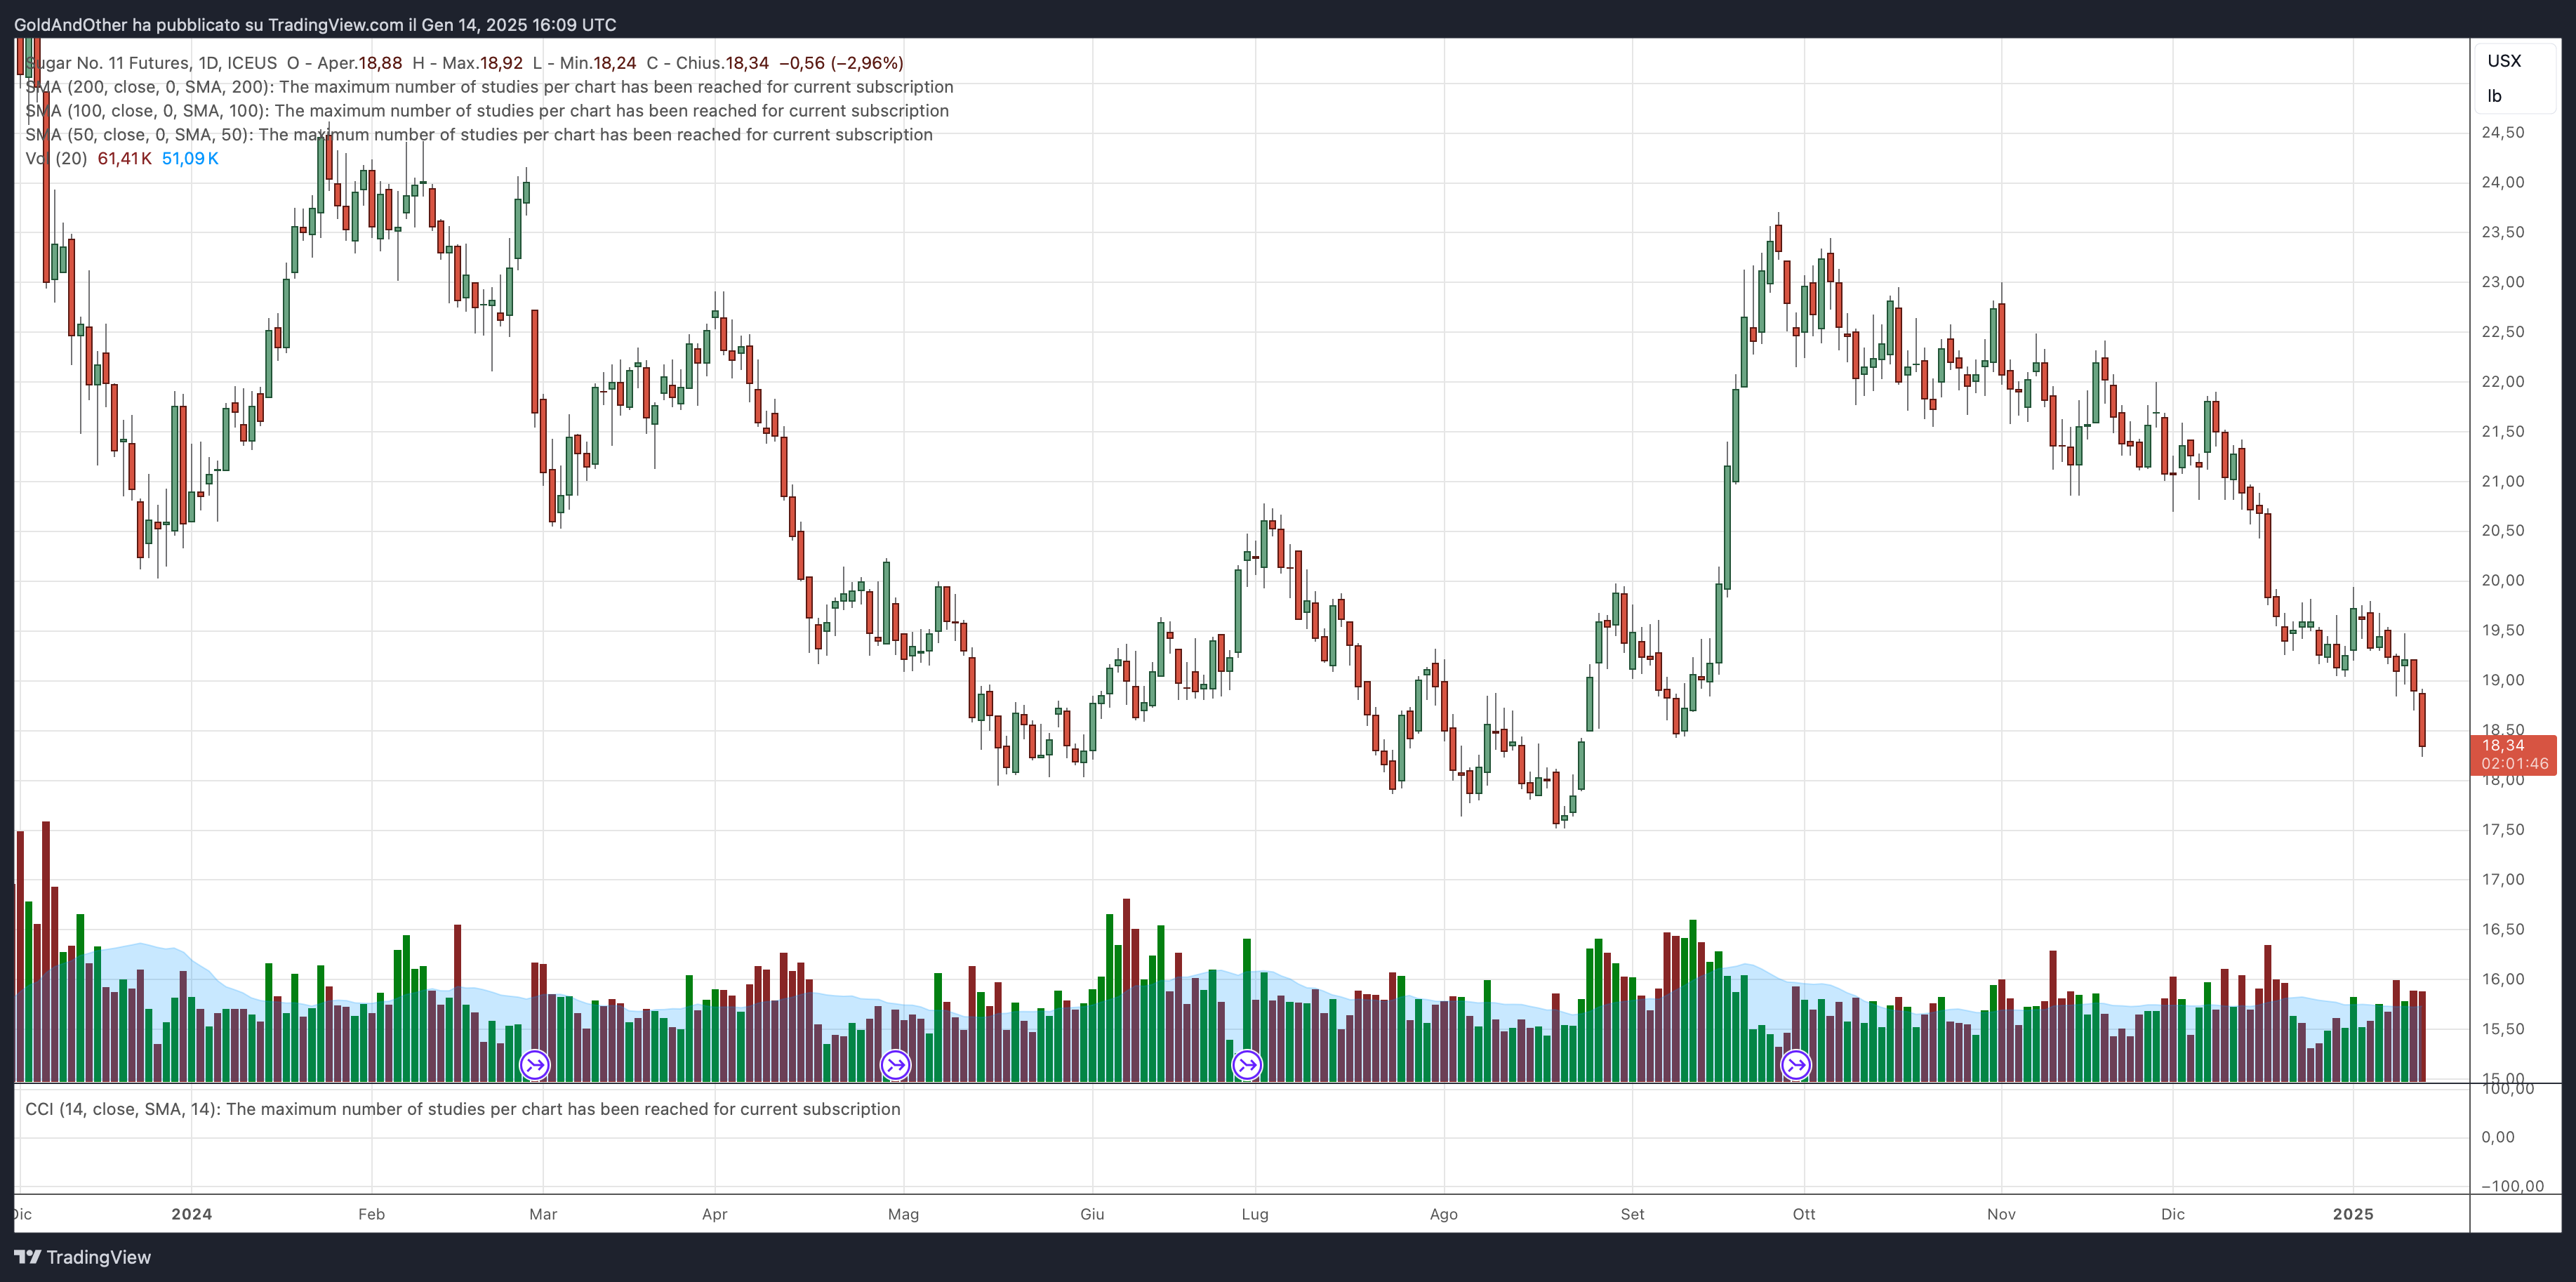Click the 2025 label on time axis
The width and height of the screenshot is (2576, 1282).
click(x=2353, y=1214)
